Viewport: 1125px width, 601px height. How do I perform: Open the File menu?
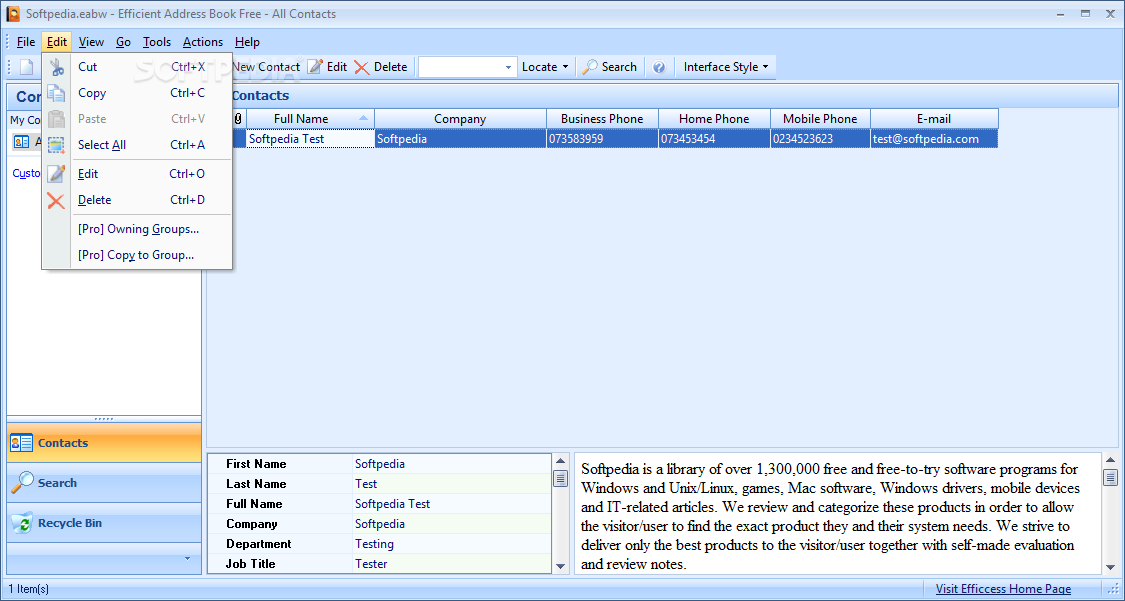(26, 42)
